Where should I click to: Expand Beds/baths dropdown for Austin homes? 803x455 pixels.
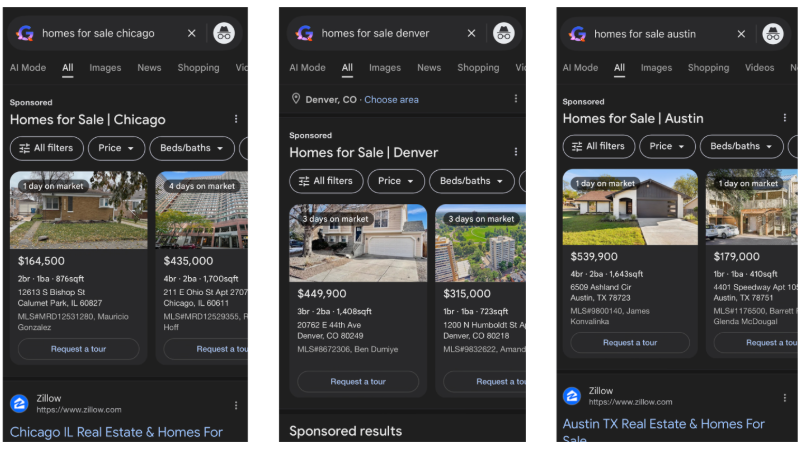click(742, 147)
